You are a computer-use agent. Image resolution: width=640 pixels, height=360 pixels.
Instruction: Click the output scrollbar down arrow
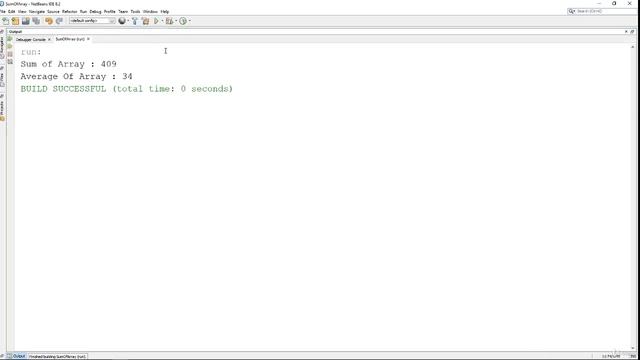click(633, 348)
